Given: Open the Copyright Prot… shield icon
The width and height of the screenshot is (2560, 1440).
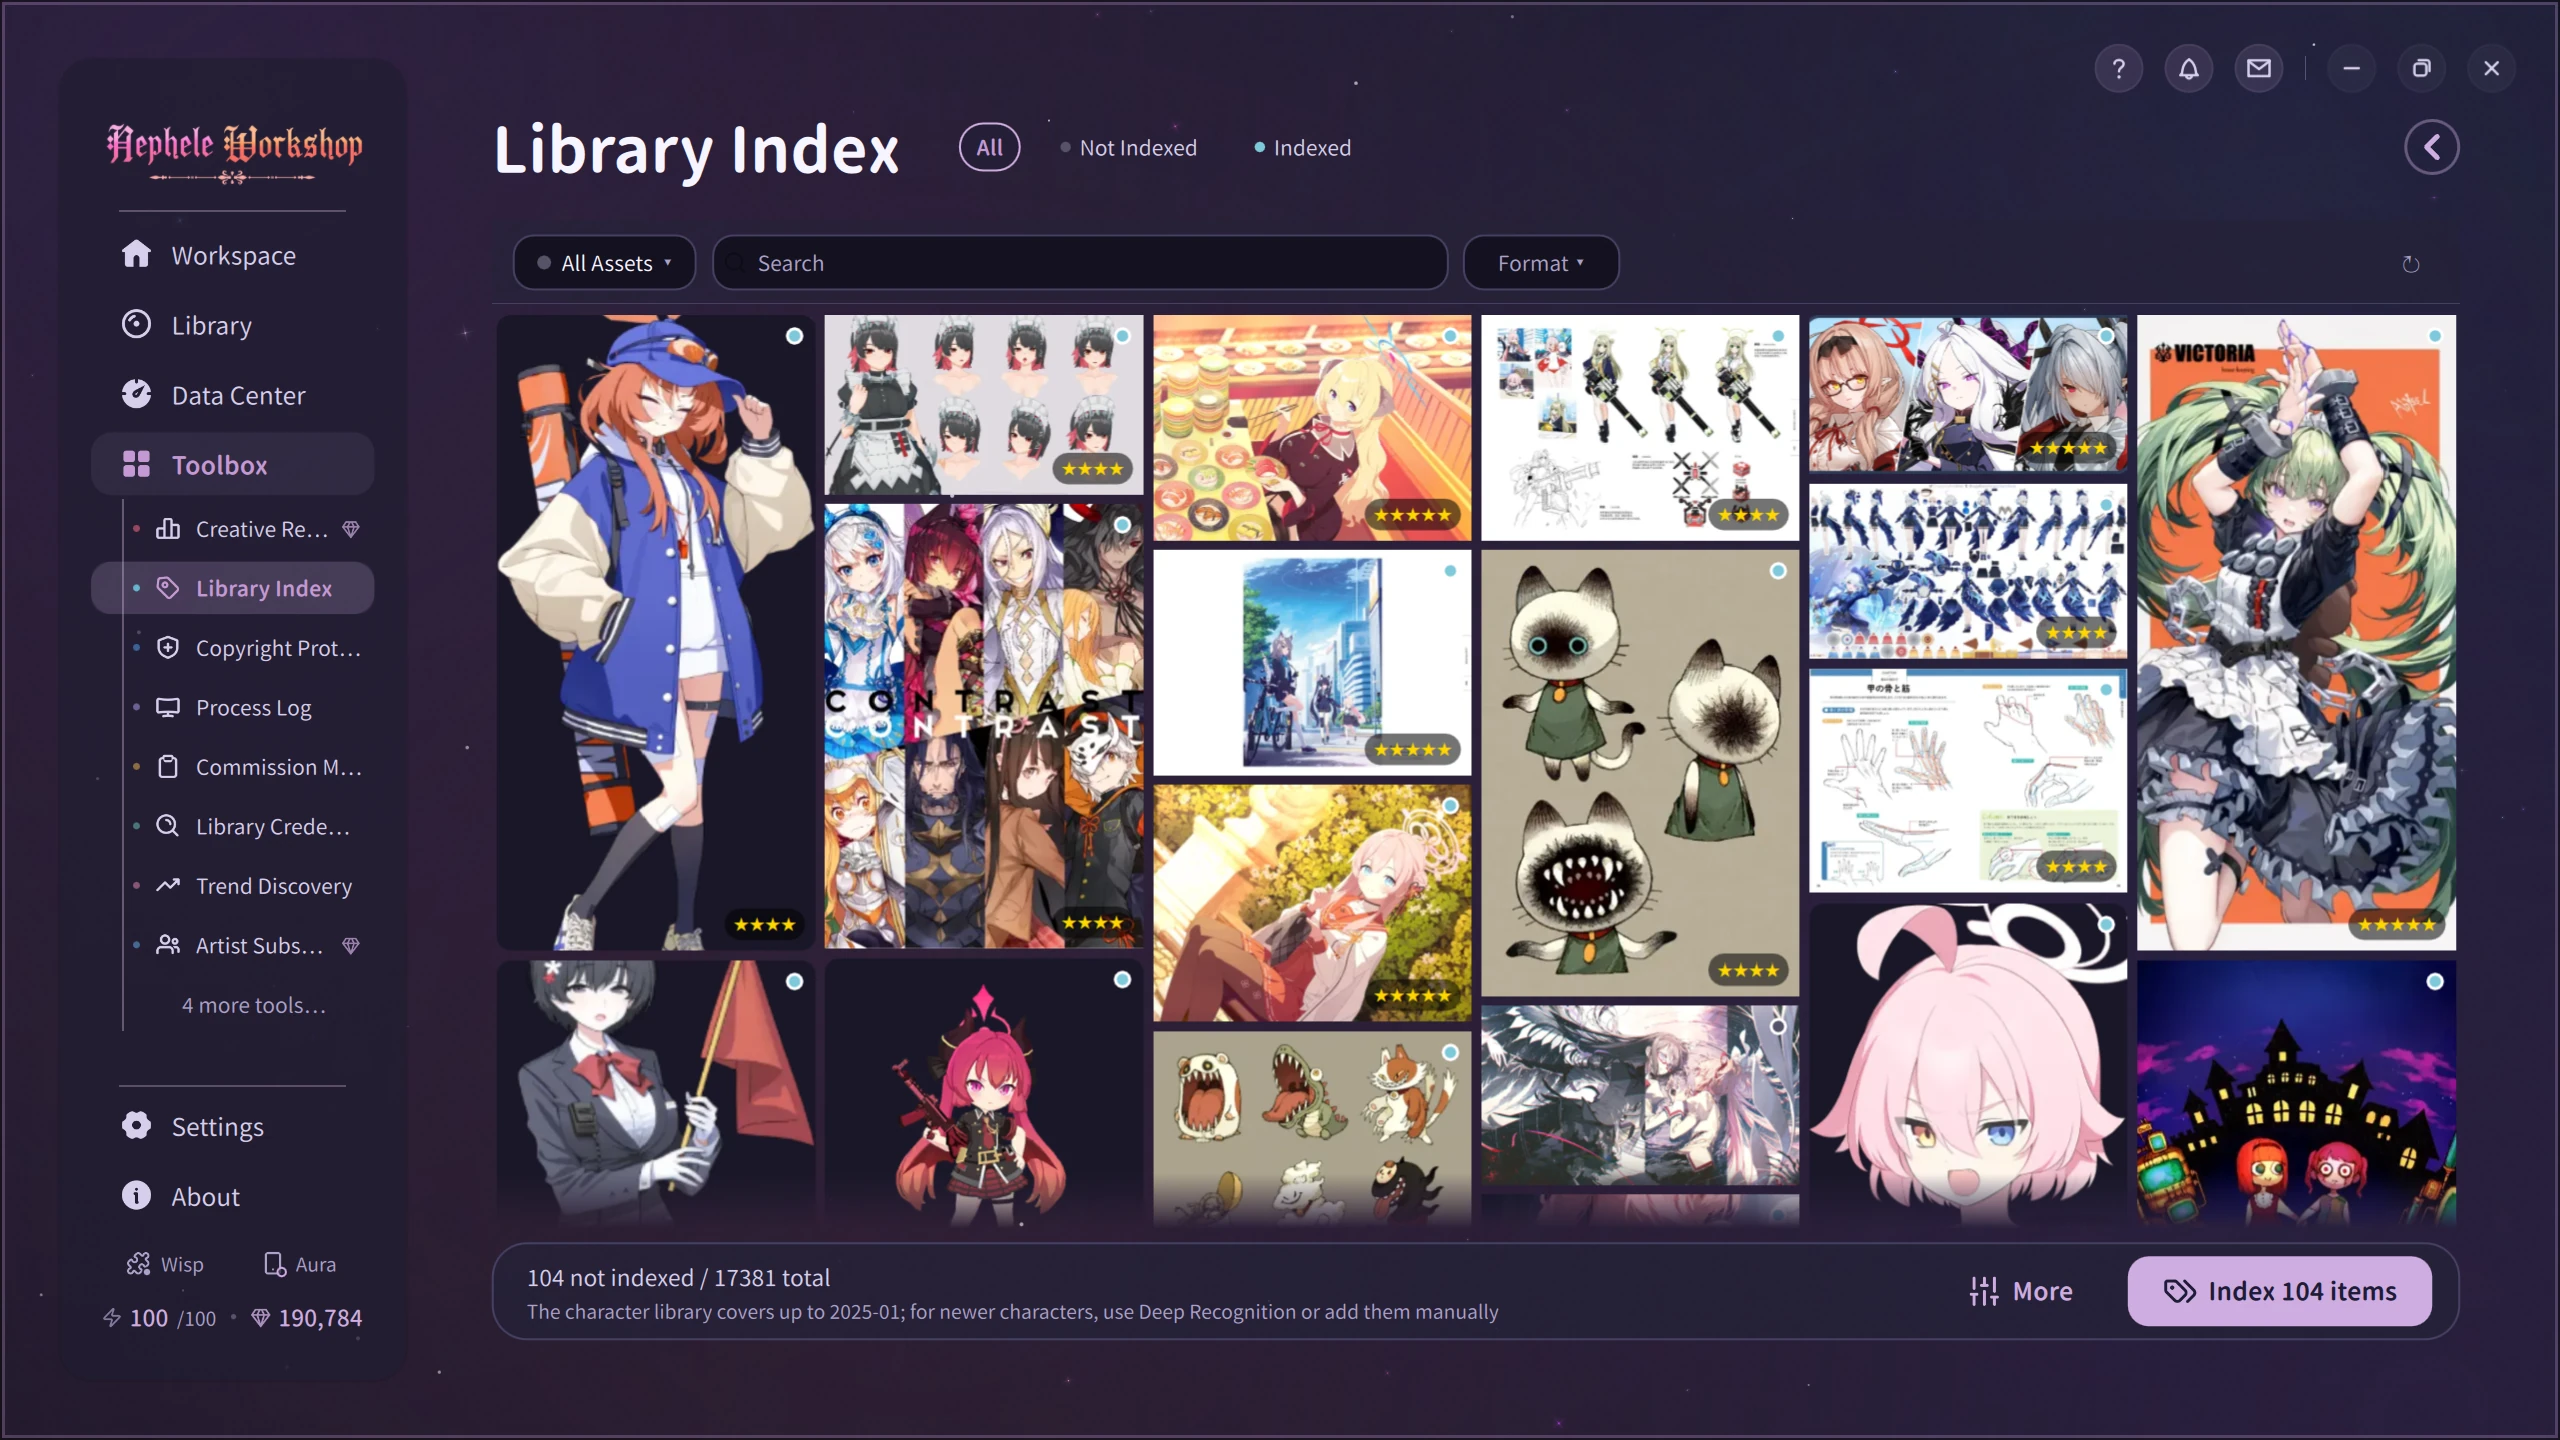Looking at the screenshot, I should (168, 648).
